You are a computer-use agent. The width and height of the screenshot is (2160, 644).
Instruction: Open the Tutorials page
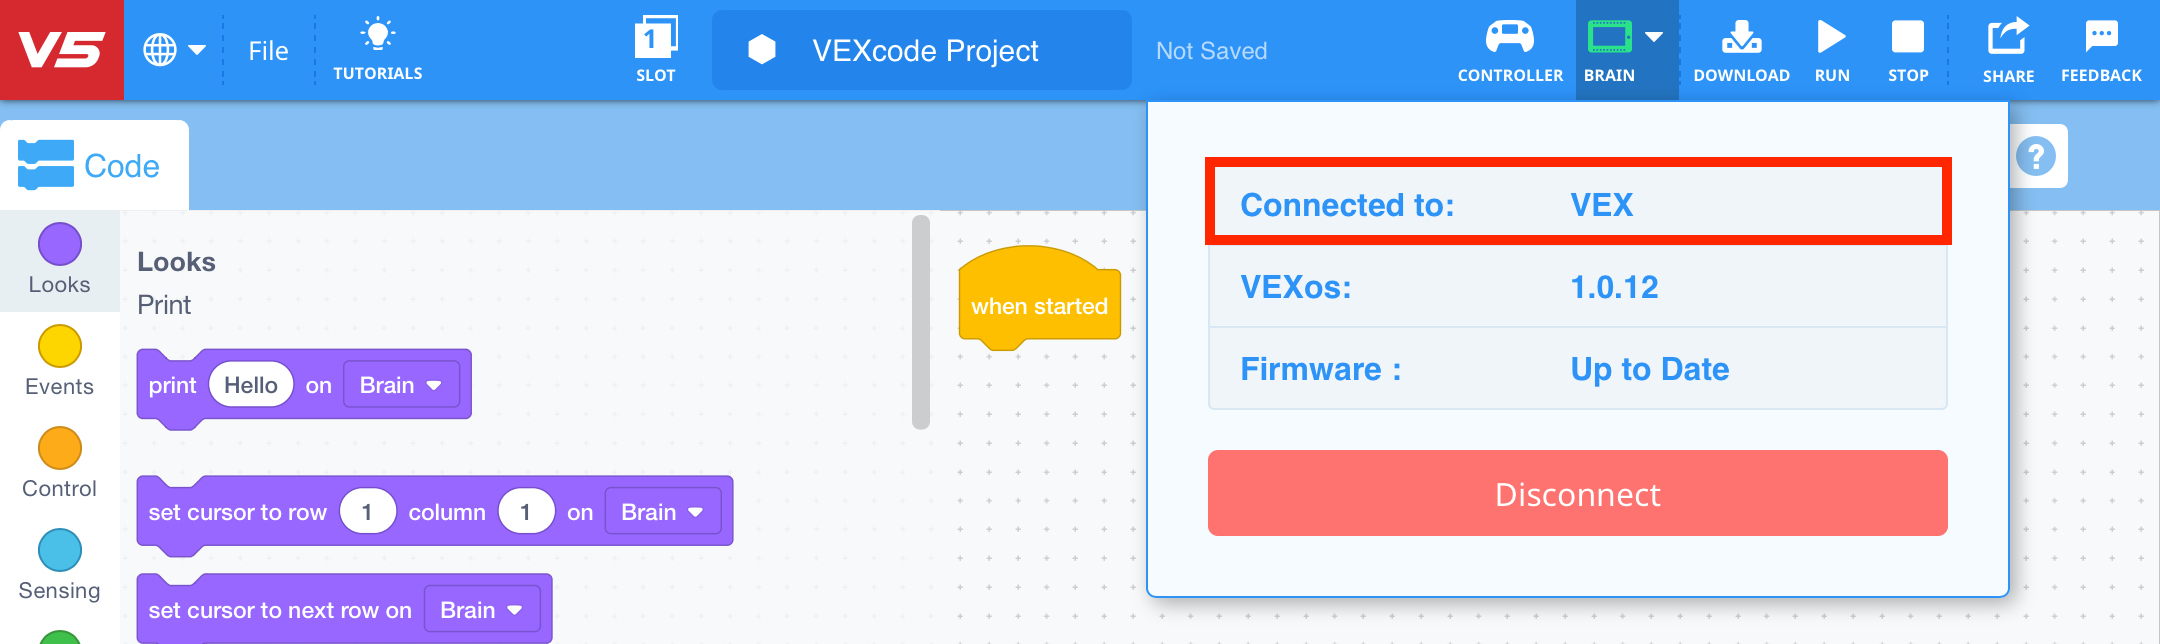378,48
